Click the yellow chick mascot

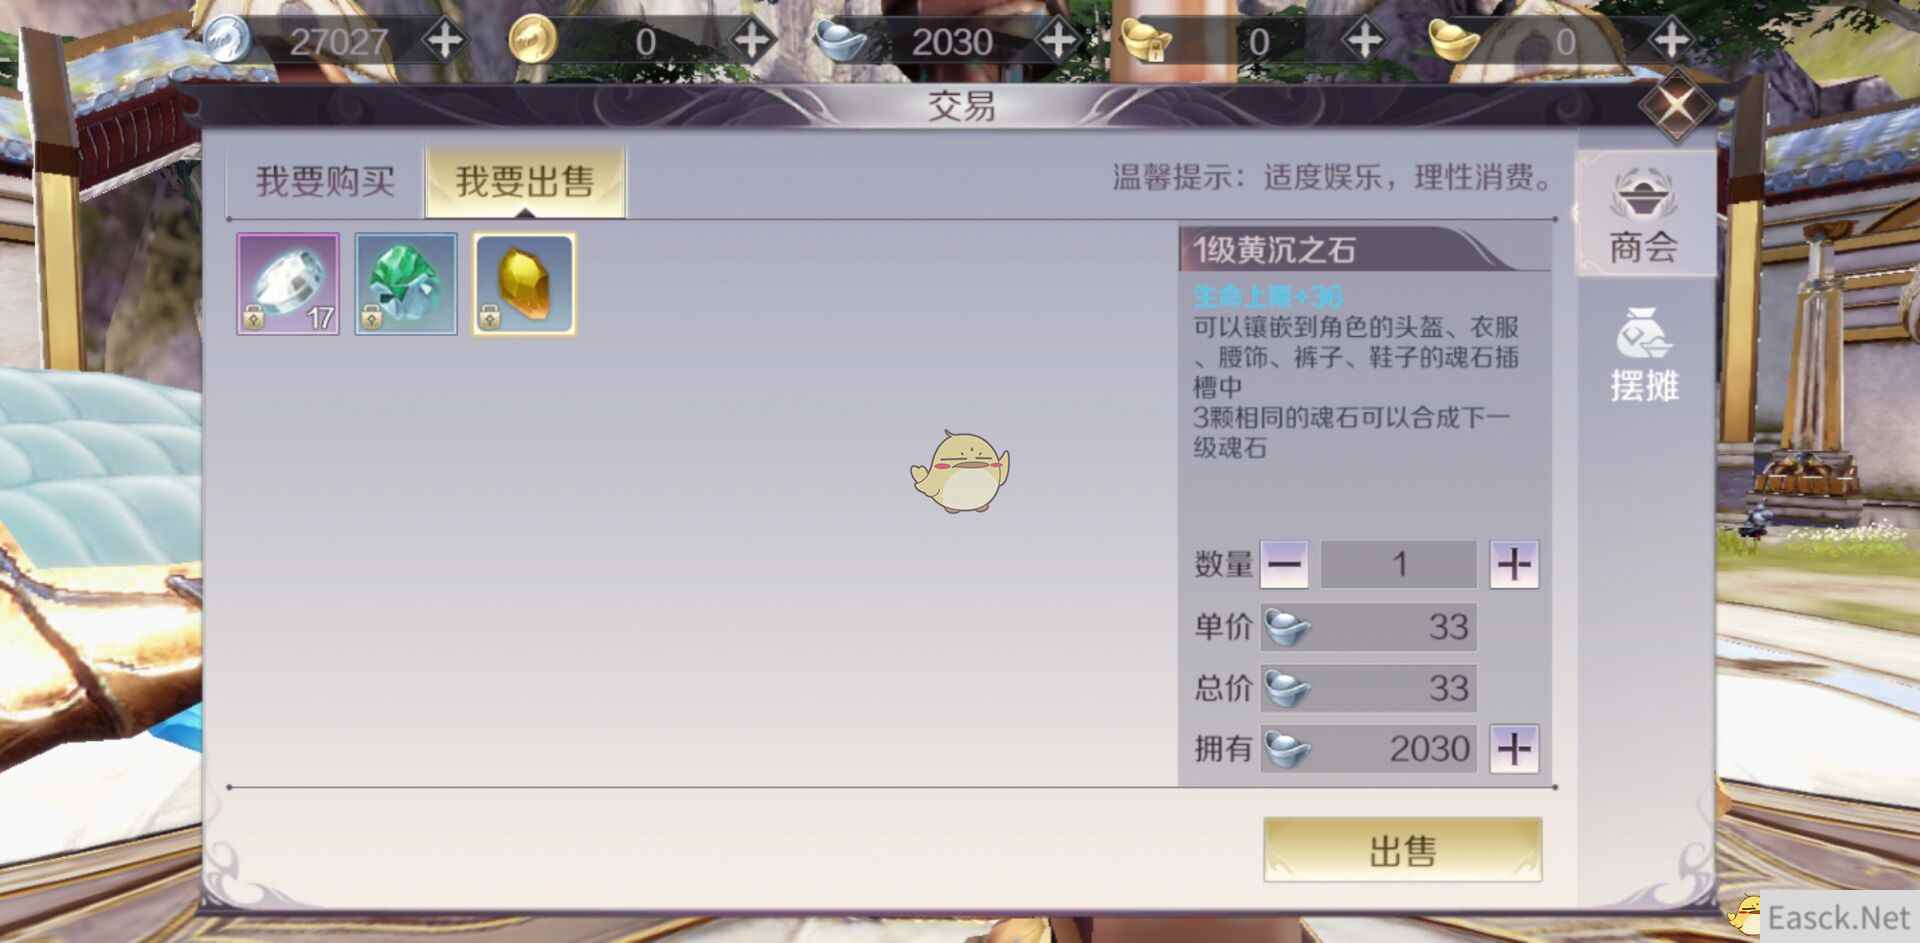coord(960,472)
